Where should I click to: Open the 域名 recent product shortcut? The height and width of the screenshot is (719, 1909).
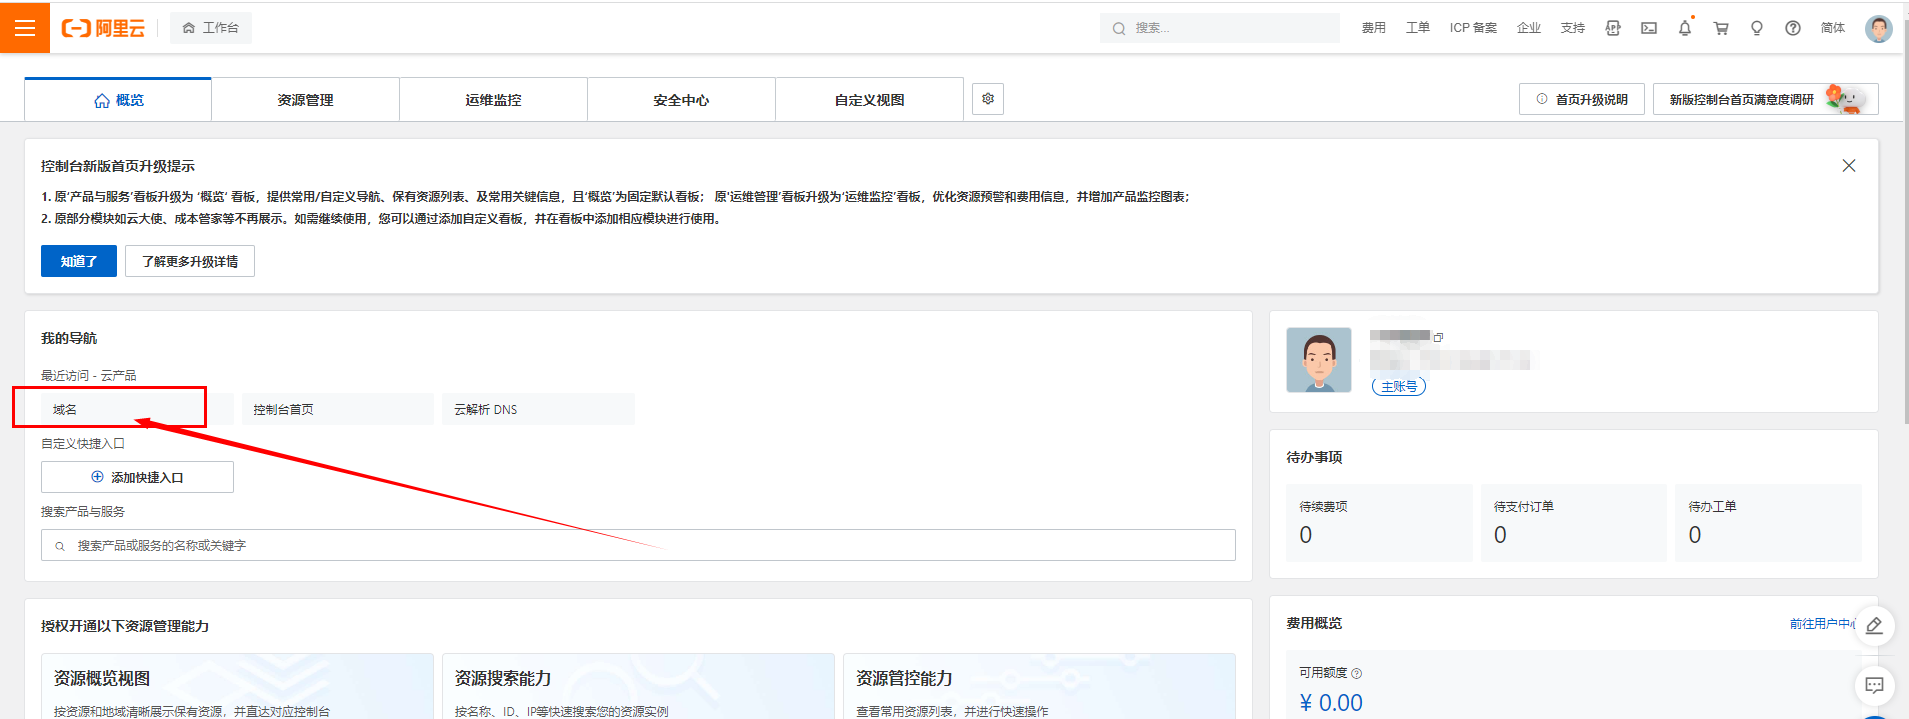110,409
